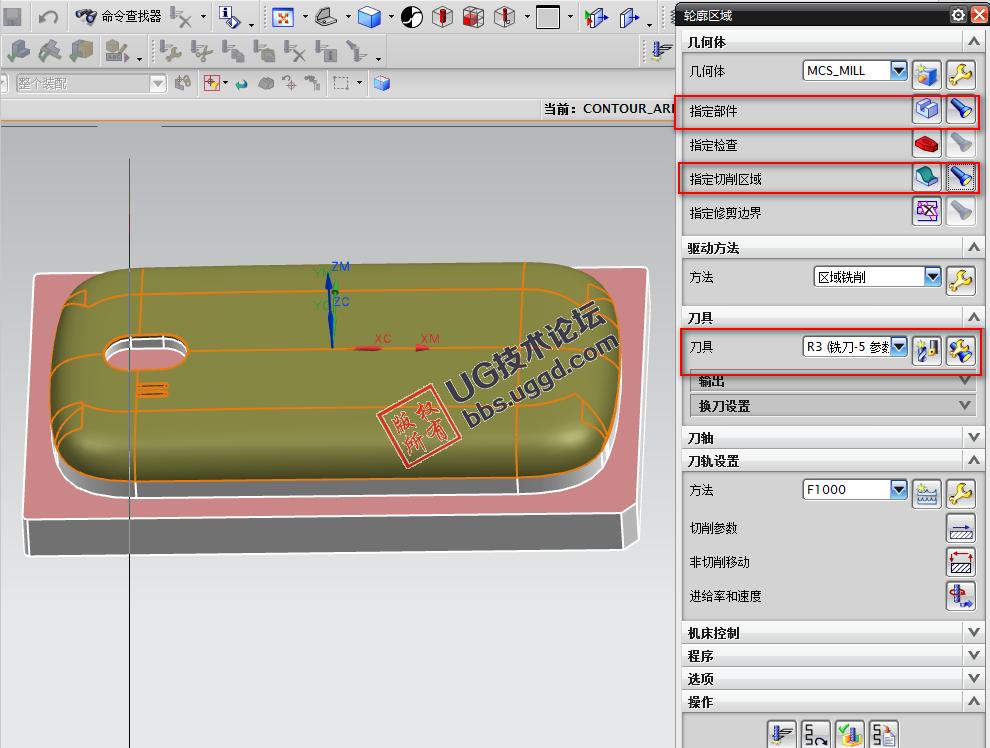
Task: Open 进给率和速度 feeds and speeds
Action: [x=960, y=597]
